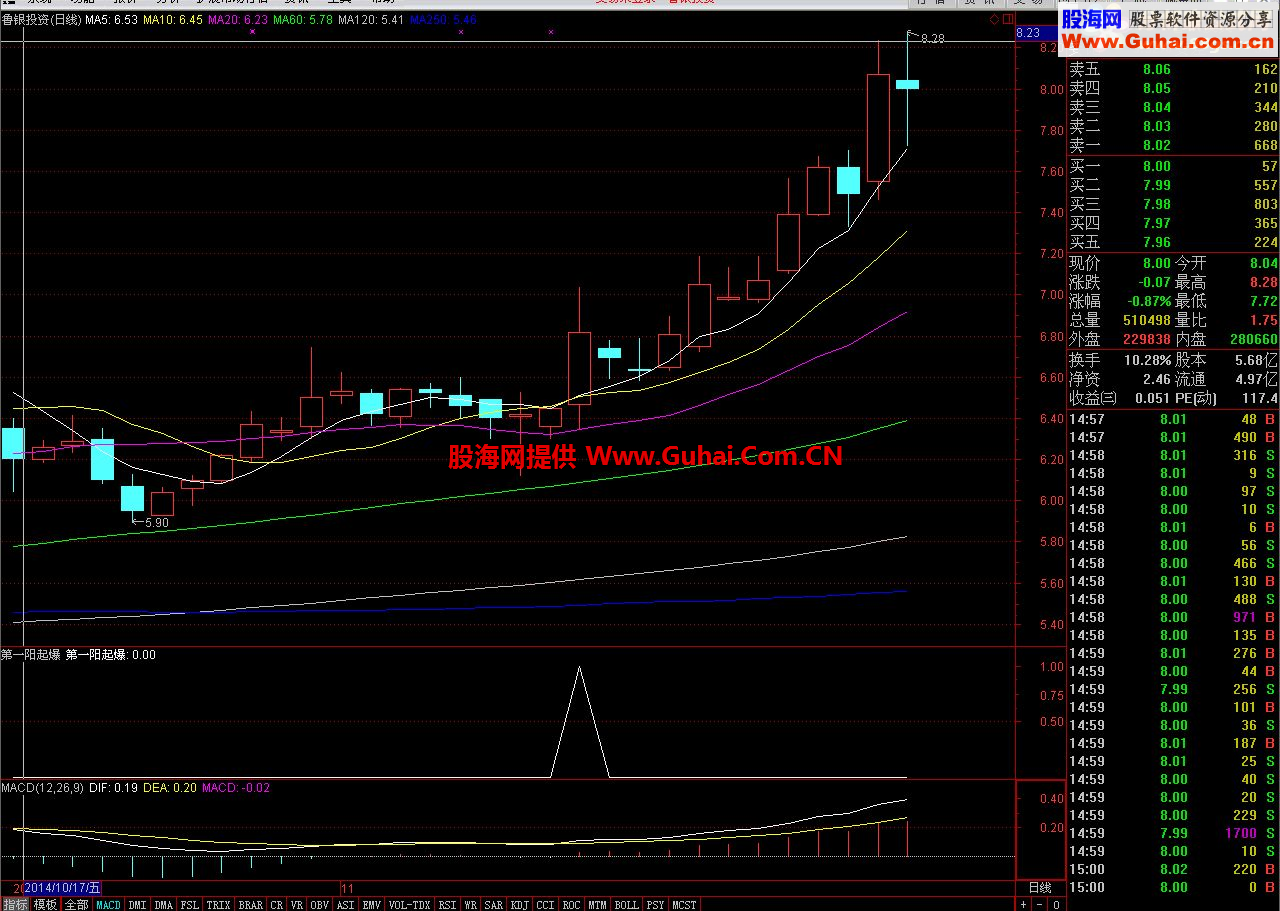Click the 2014/10/17/五 date label
Screen dimensions: 1280x911
pos(62,888)
